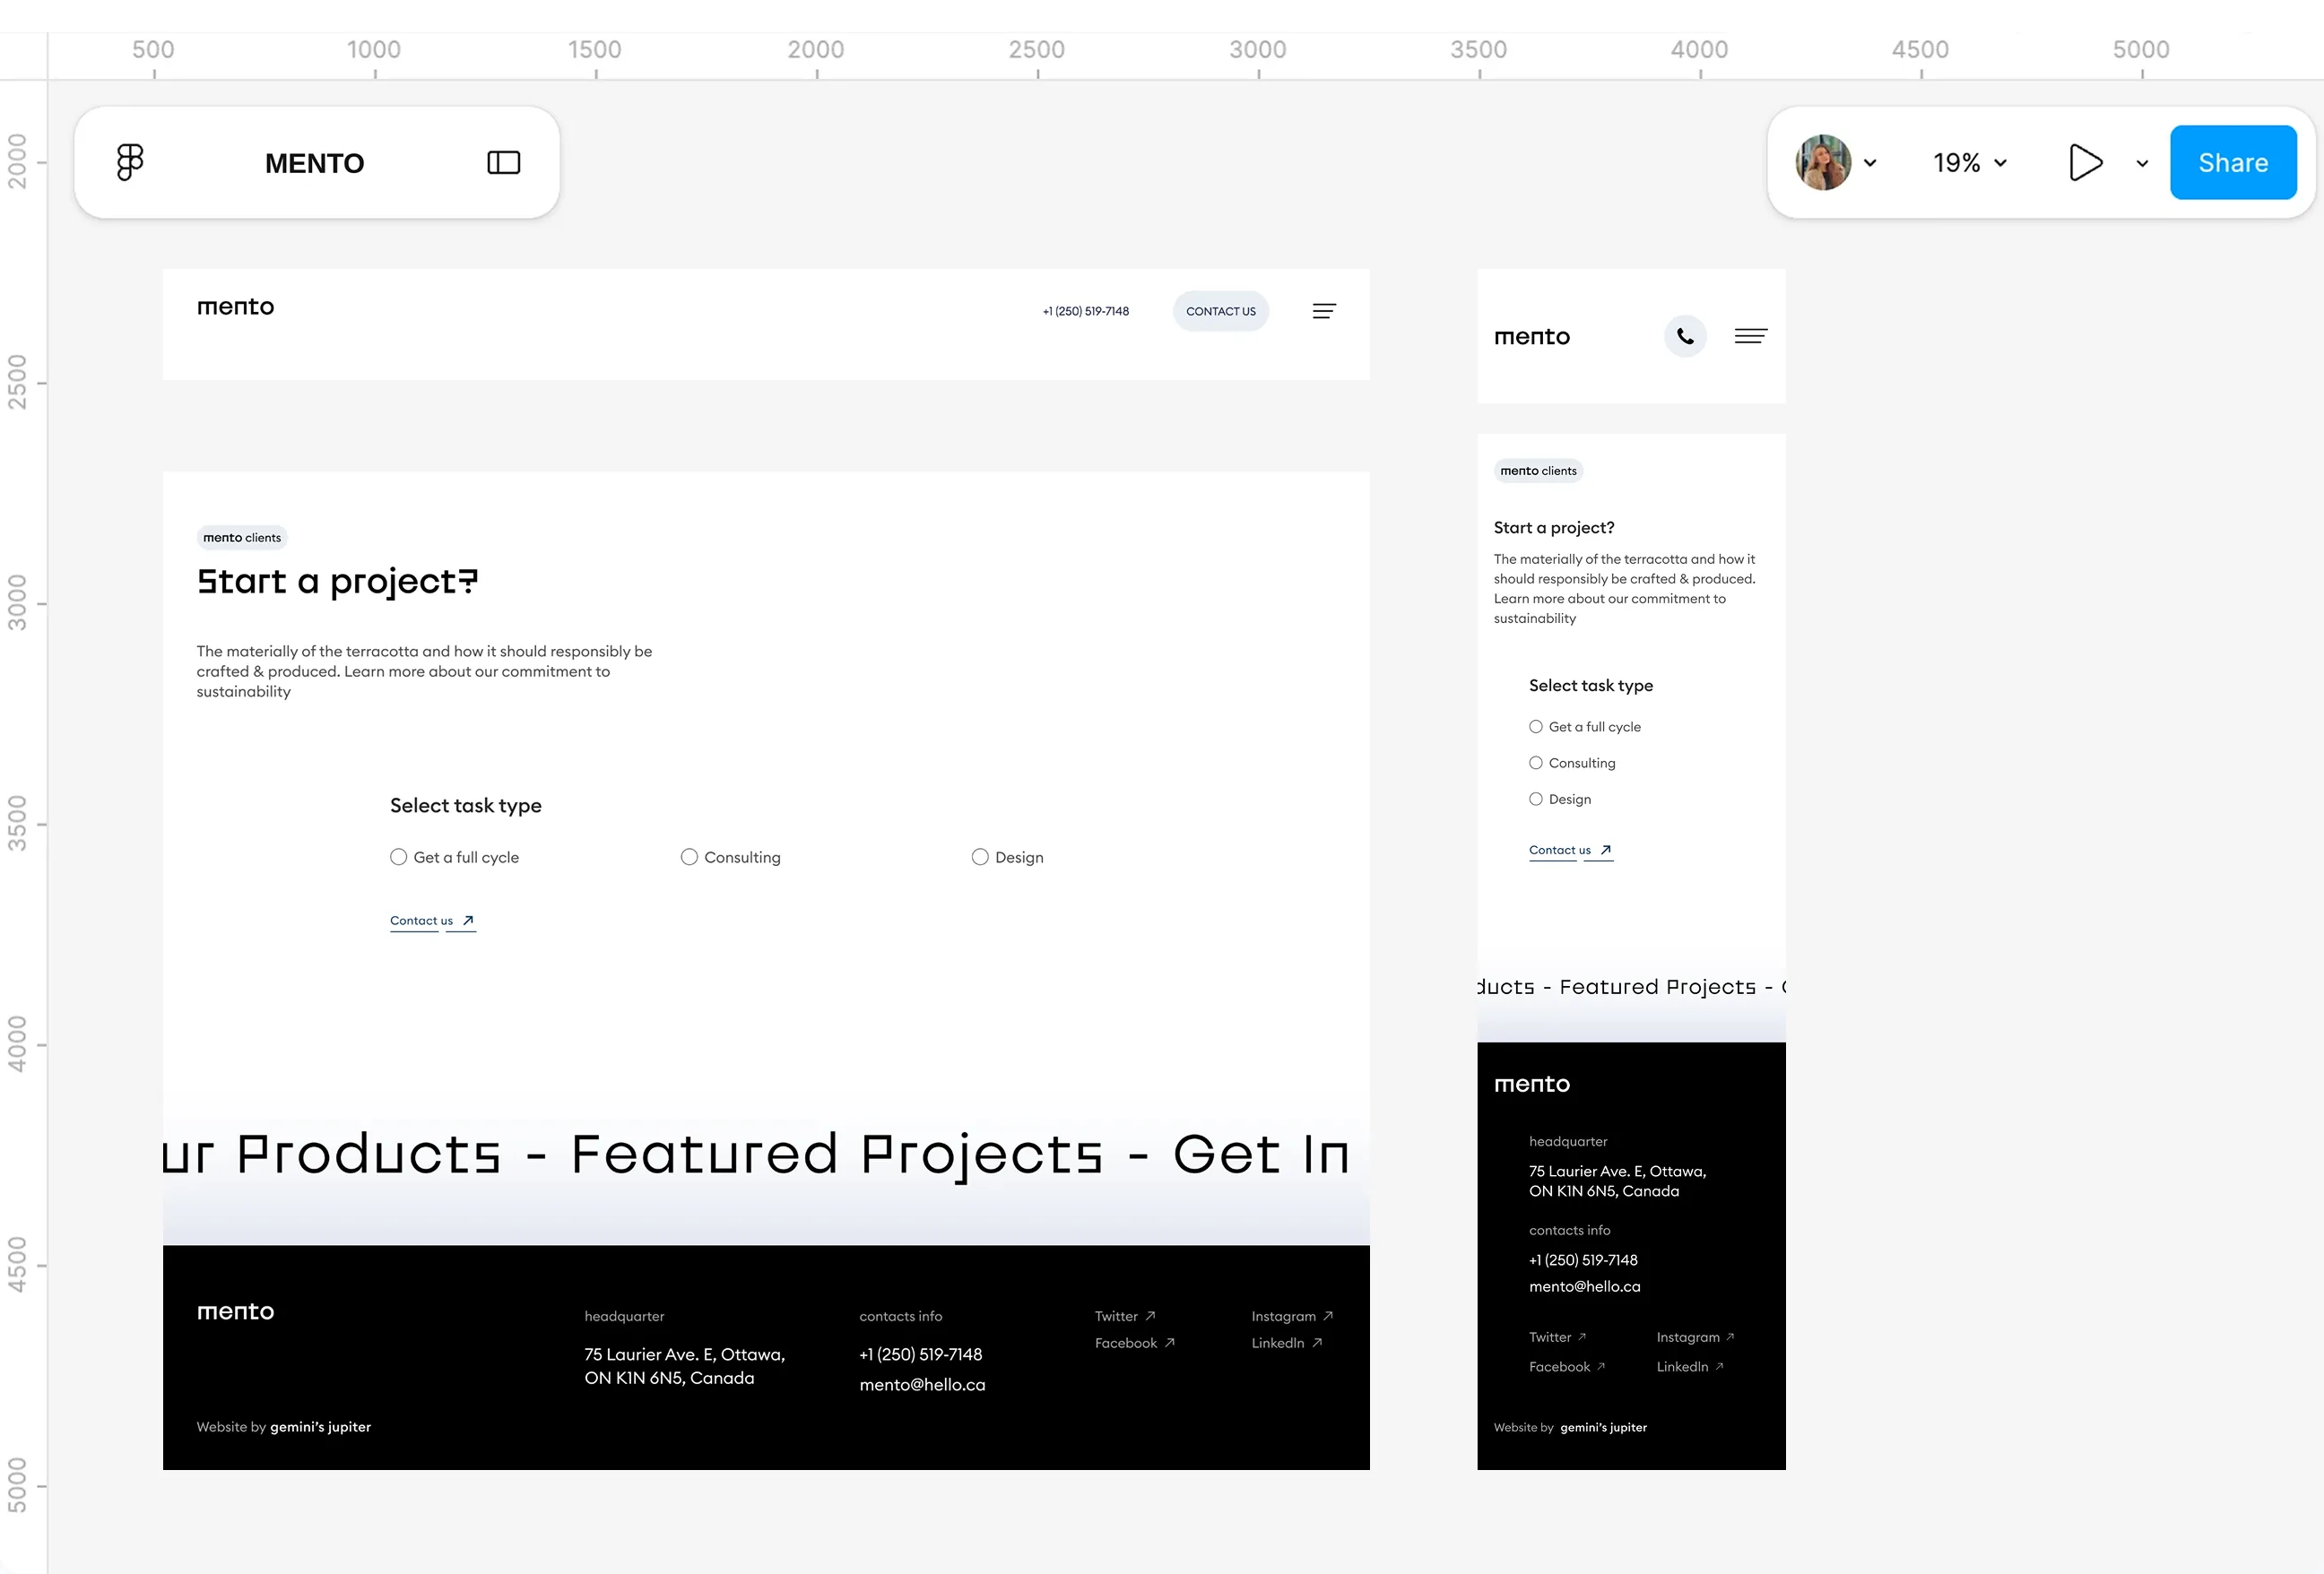Open the LinkedIn link in desktop footer
The image size is (2324, 1574).
[1287, 1344]
